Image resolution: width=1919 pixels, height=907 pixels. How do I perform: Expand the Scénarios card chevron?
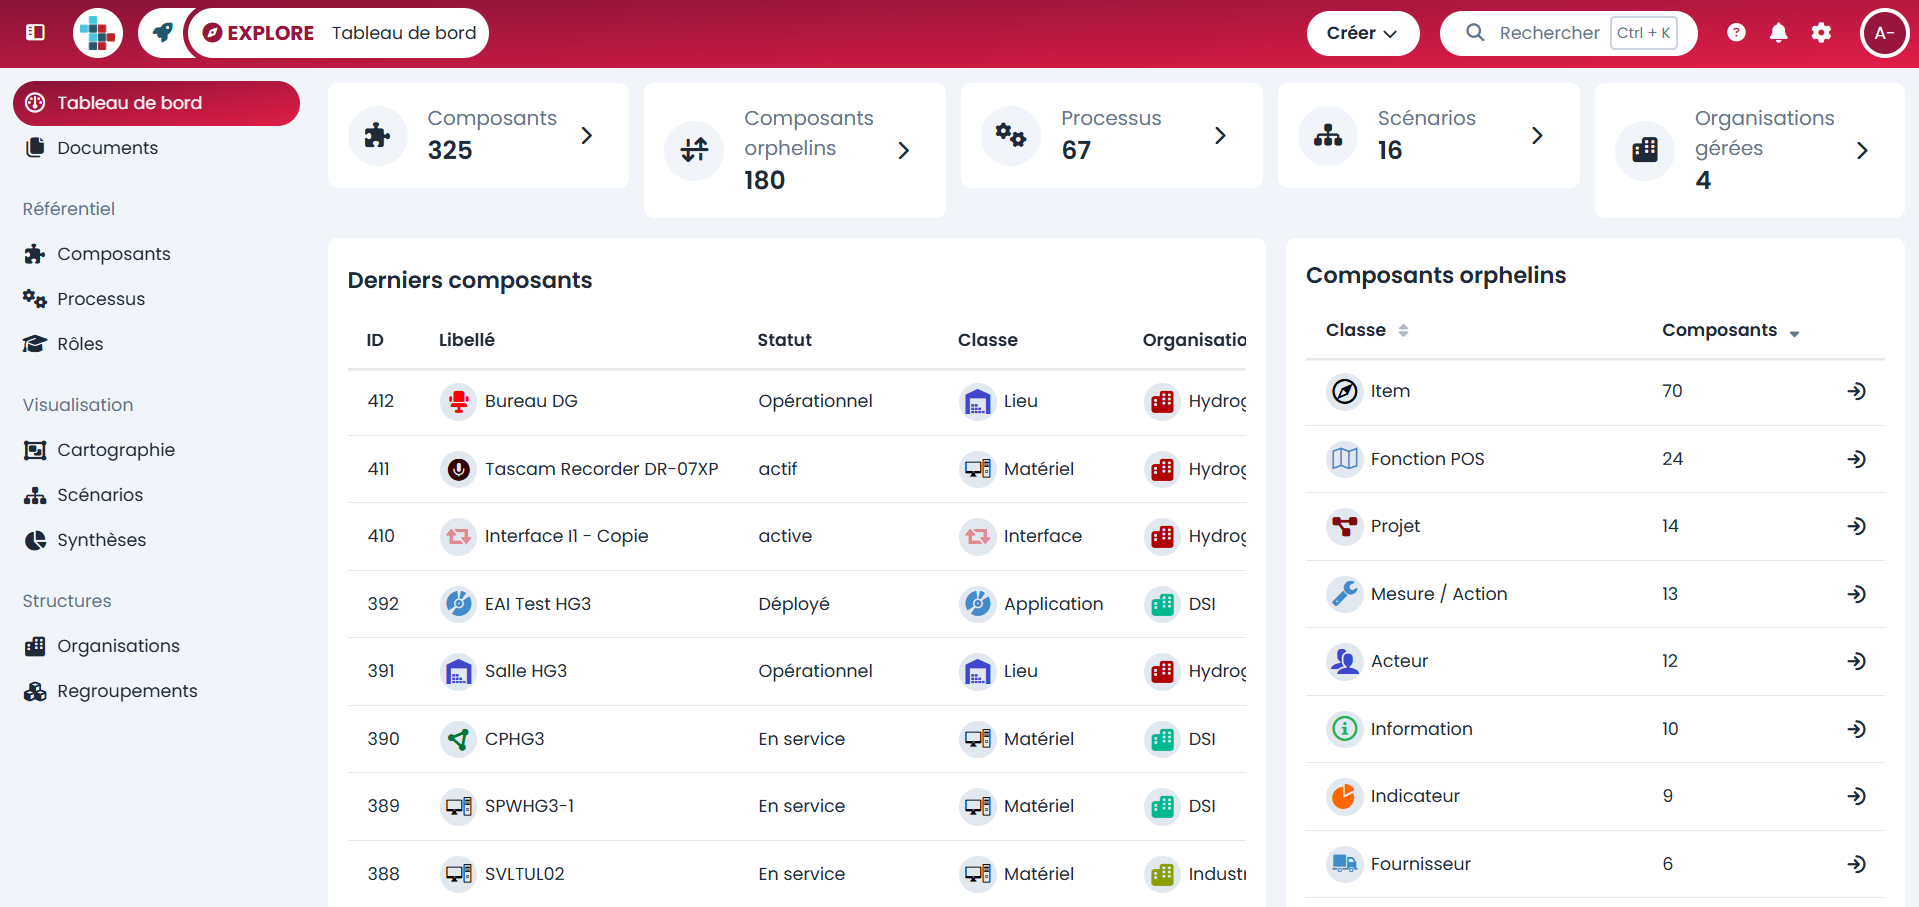tap(1537, 135)
